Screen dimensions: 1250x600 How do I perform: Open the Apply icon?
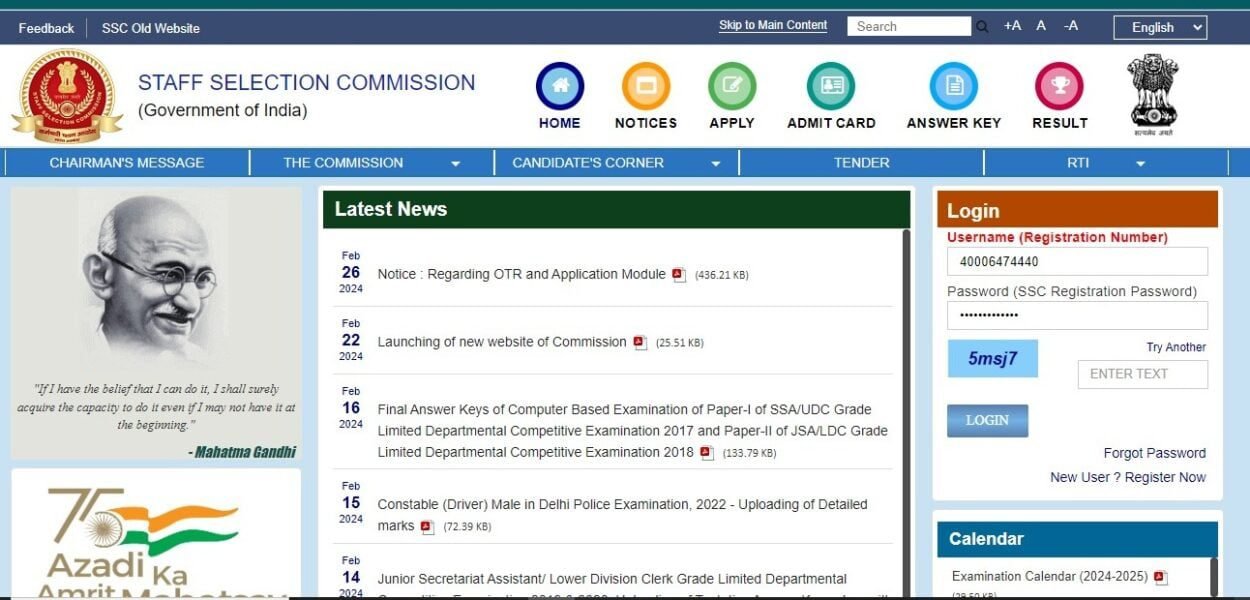pos(732,86)
